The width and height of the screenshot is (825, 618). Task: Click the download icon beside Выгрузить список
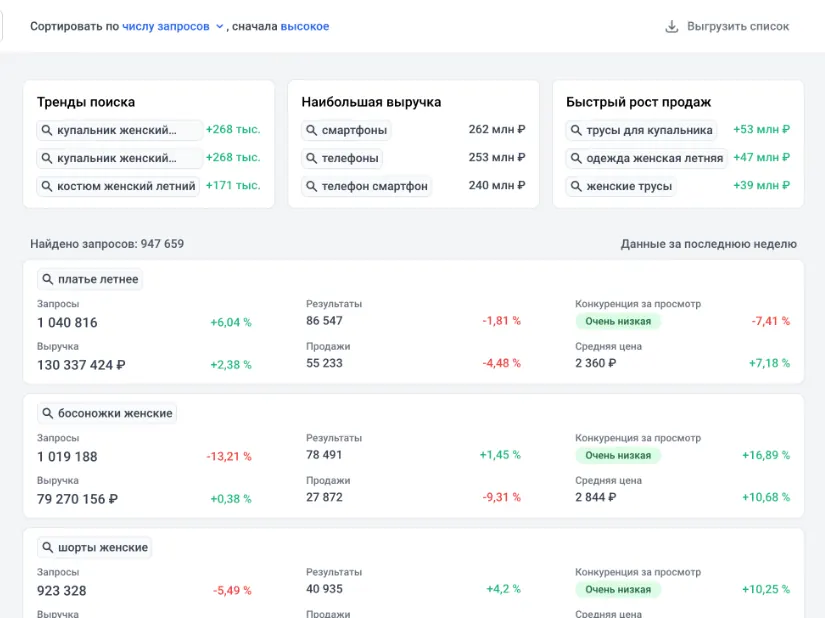[671, 26]
